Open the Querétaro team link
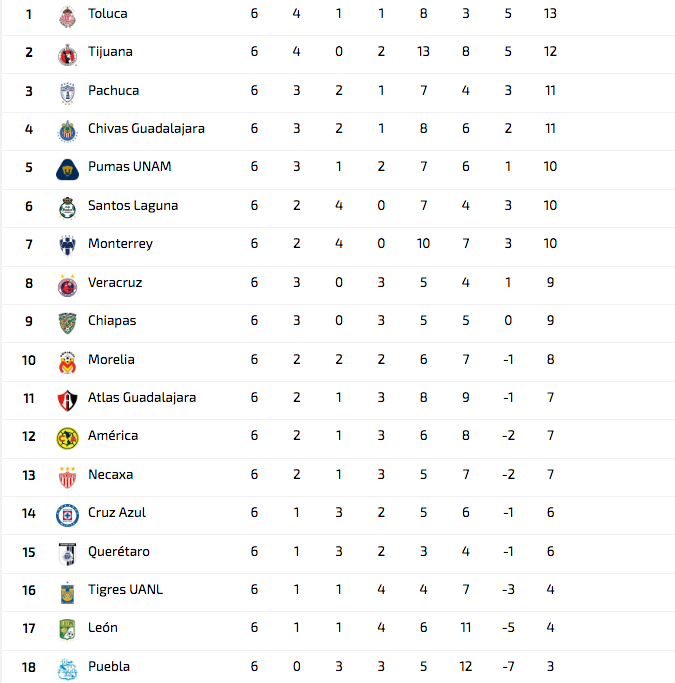This screenshot has width=675, height=683. pyautogui.click(x=119, y=551)
